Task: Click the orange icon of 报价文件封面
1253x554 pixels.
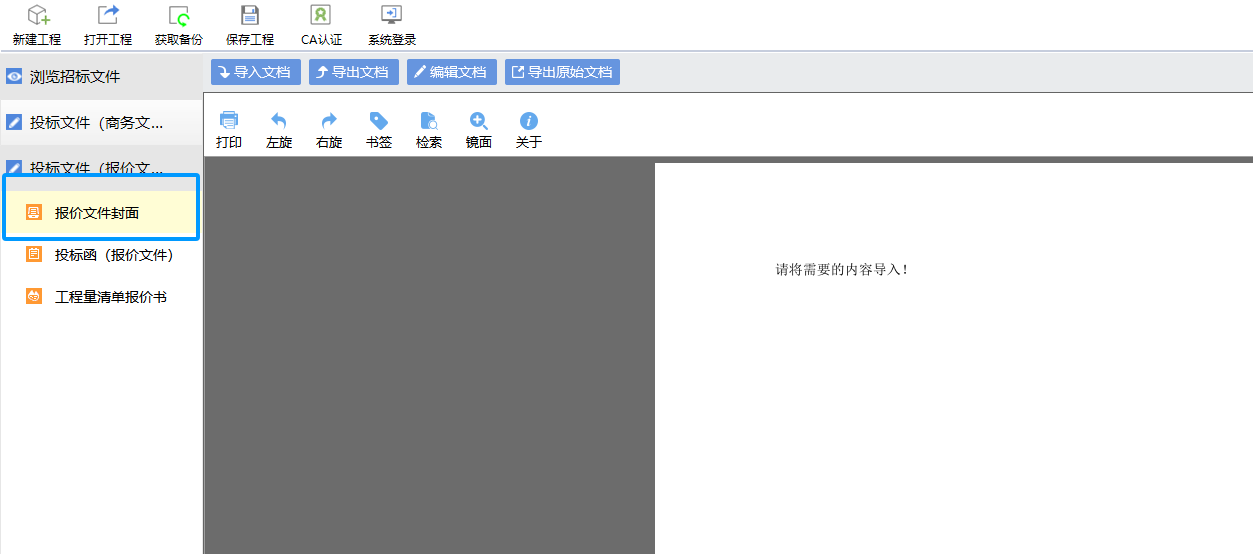Action: 34,213
